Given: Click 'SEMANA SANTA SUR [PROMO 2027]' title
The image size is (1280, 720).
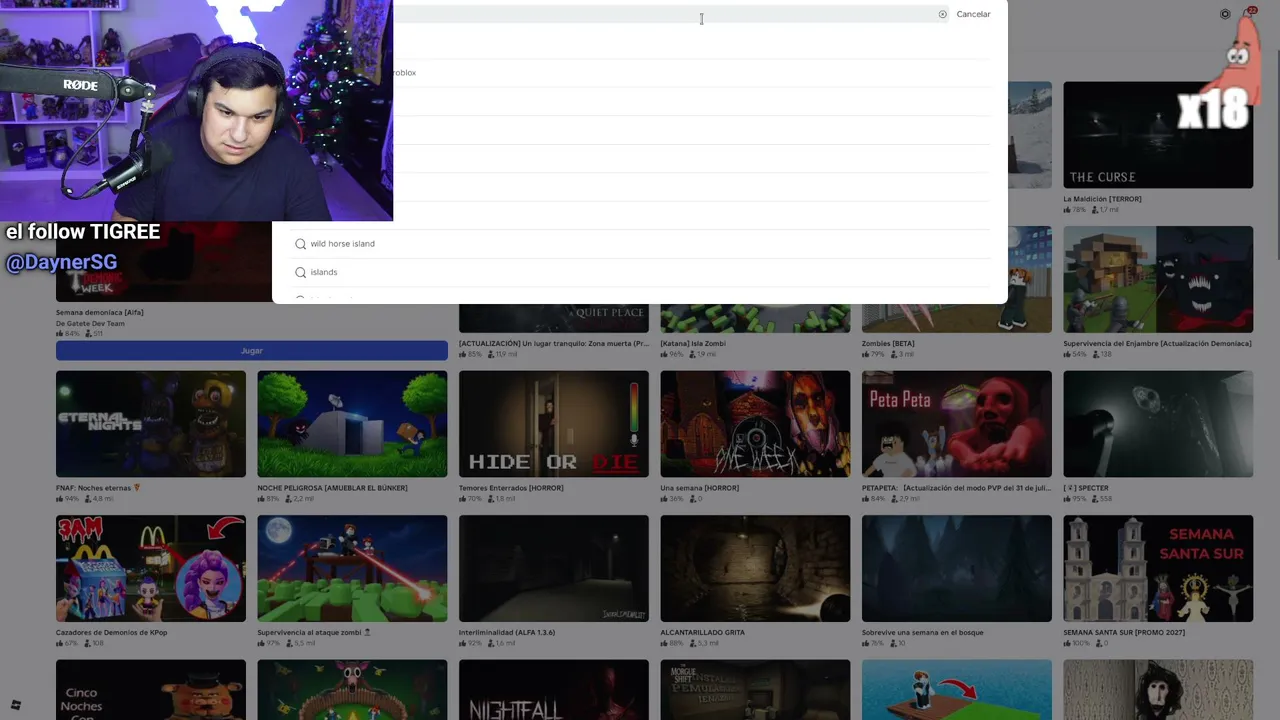Looking at the screenshot, I should tap(1124, 632).
